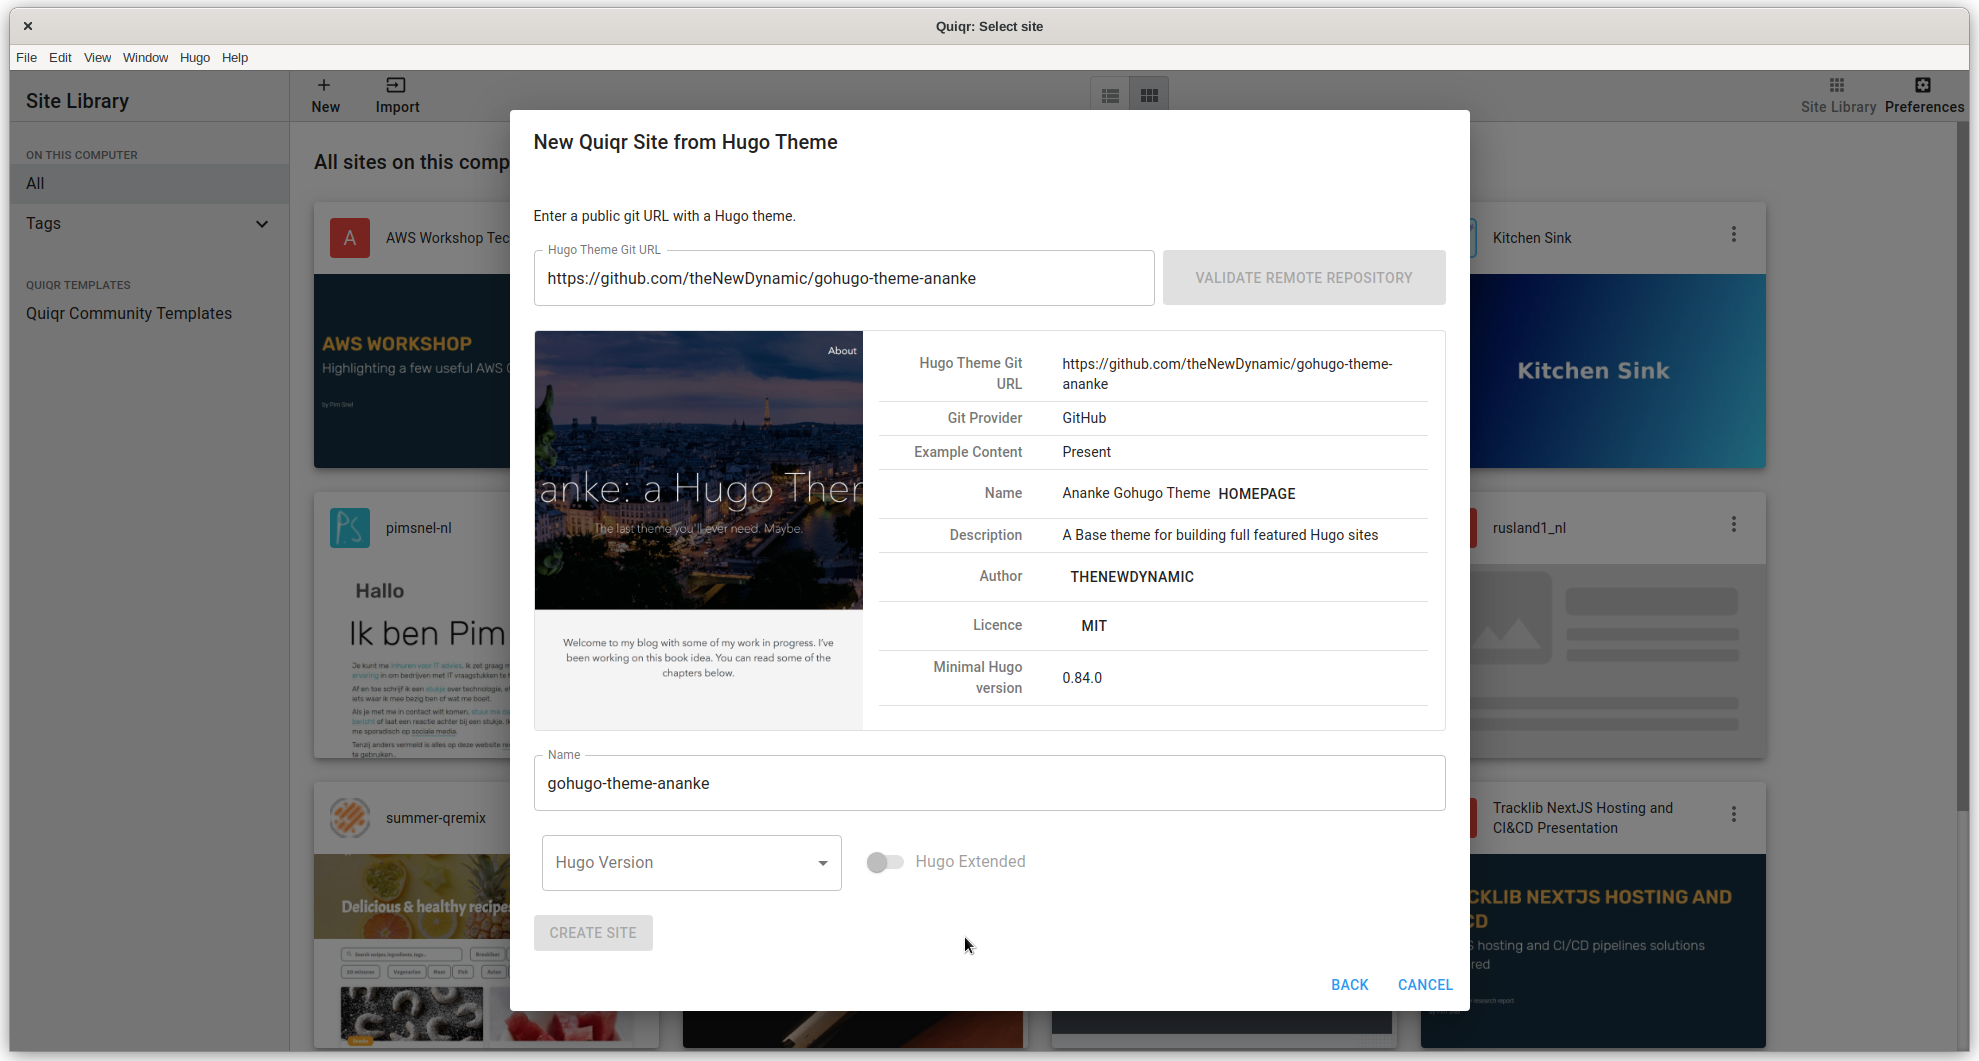The image size is (1979, 1061).
Task: Open the View menu
Action: (97, 58)
